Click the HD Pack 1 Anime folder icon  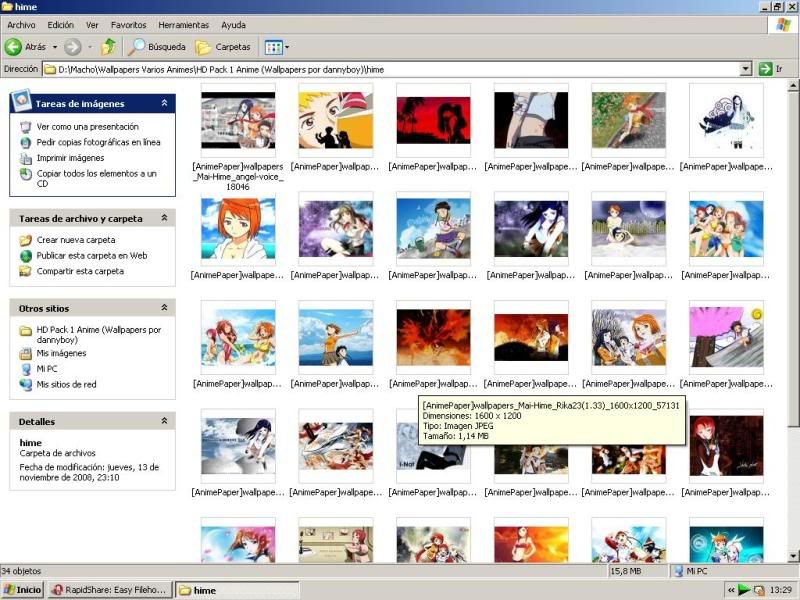pyautogui.click(x=26, y=331)
